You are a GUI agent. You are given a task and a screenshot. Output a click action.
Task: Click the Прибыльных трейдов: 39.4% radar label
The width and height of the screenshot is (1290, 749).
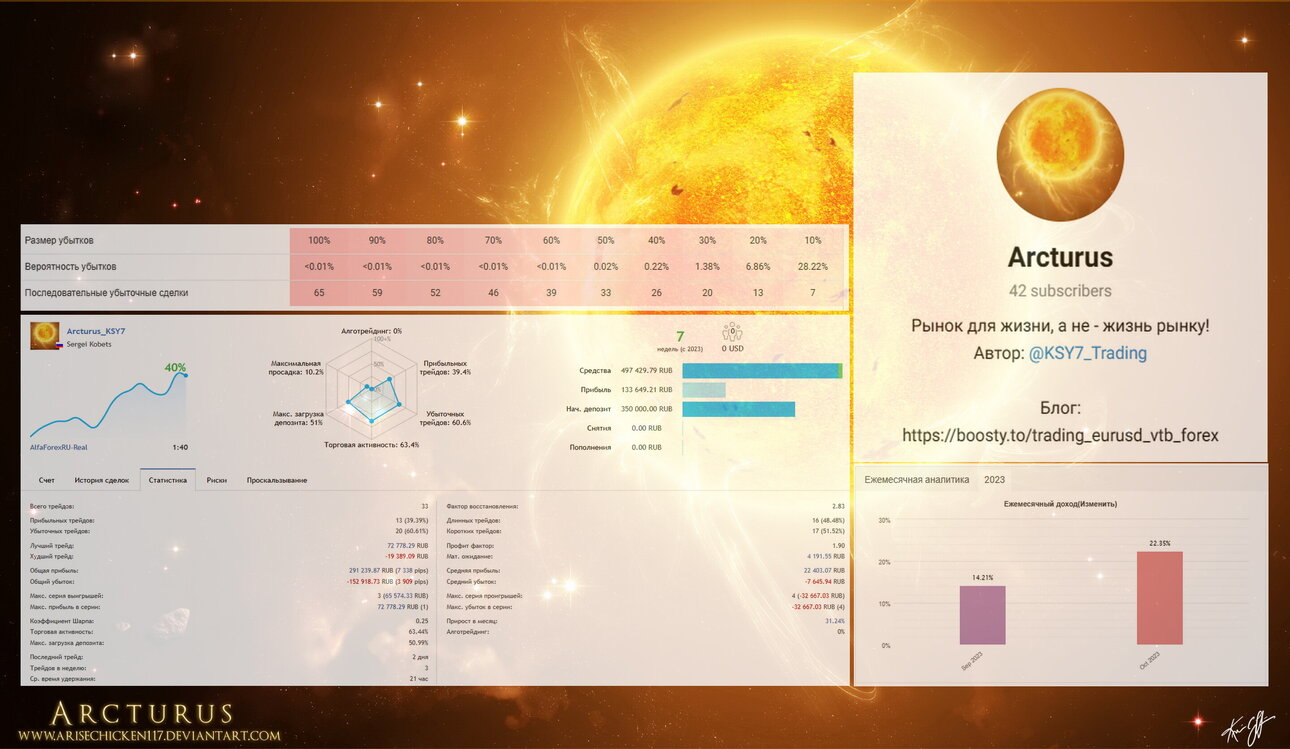click(x=446, y=367)
